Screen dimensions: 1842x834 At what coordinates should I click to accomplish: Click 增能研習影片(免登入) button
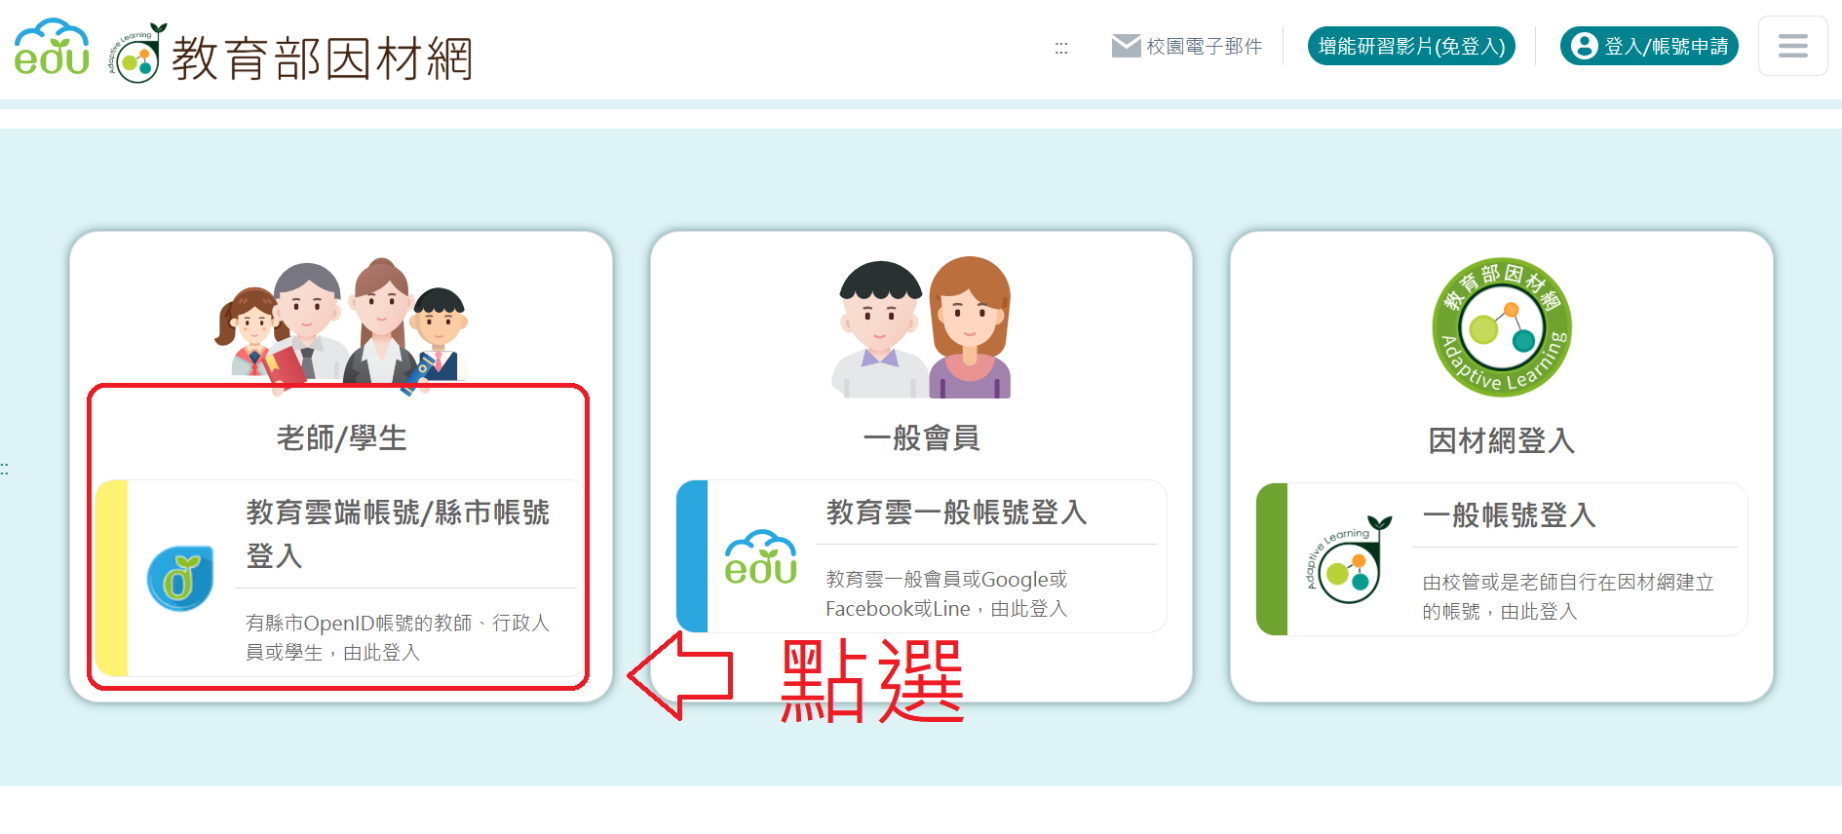tap(1411, 46)
